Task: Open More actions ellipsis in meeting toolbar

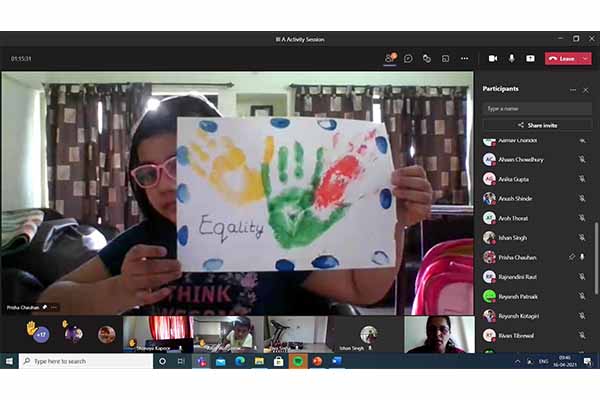Action: [464, 58]
